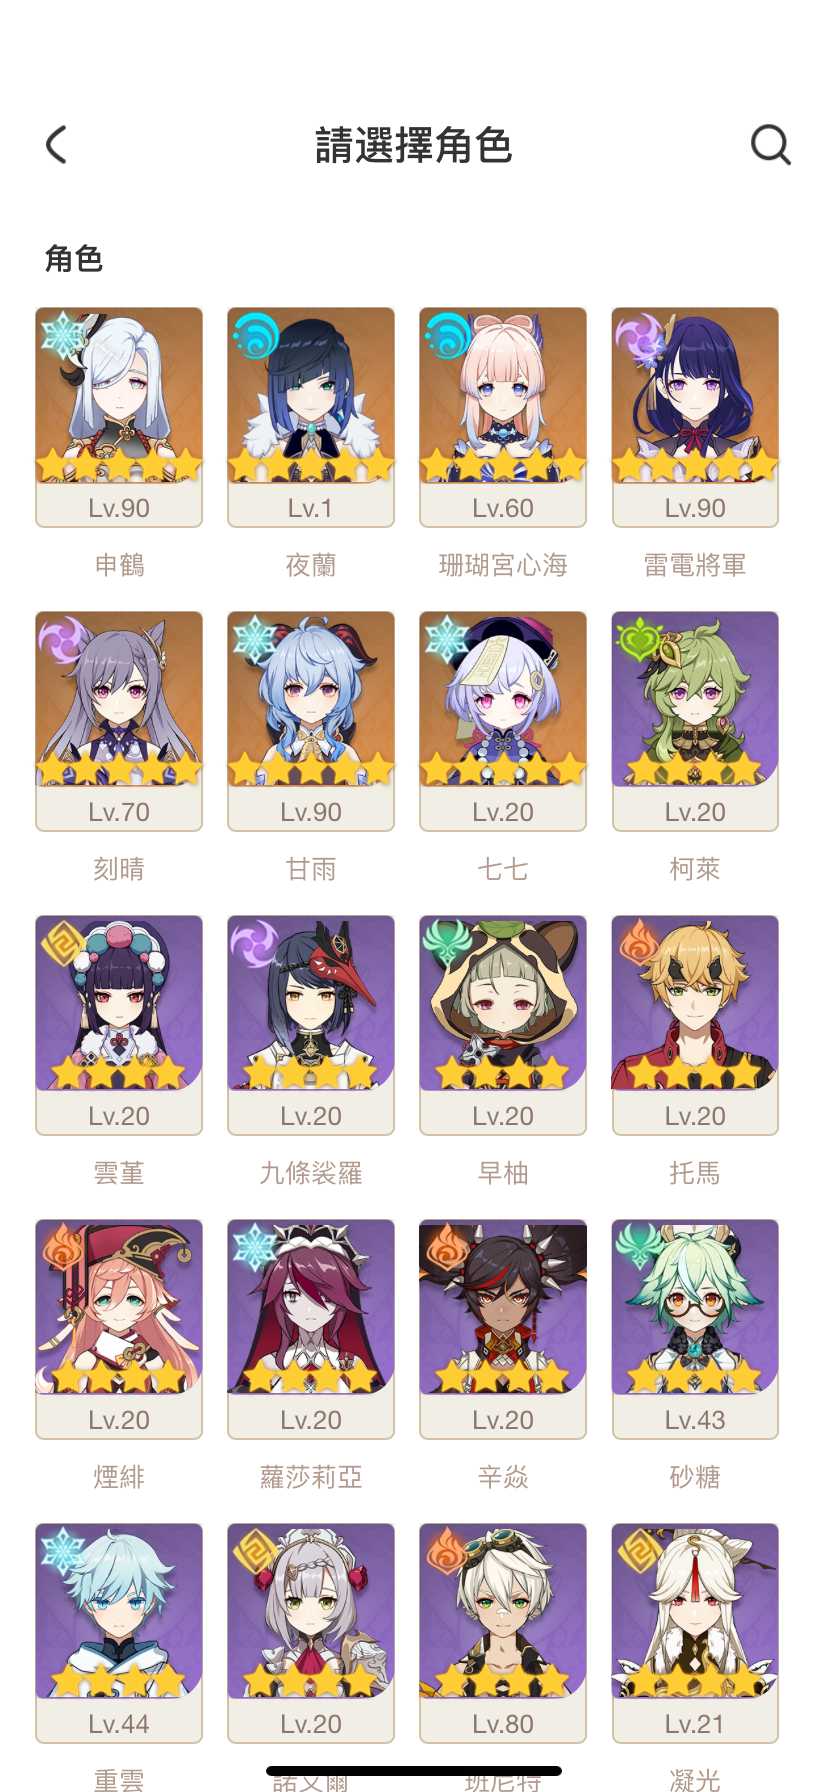Viewport: 828px width, 1792px height.
Task: Tap the back arrow icon
Action: click(x=57, y=145)
